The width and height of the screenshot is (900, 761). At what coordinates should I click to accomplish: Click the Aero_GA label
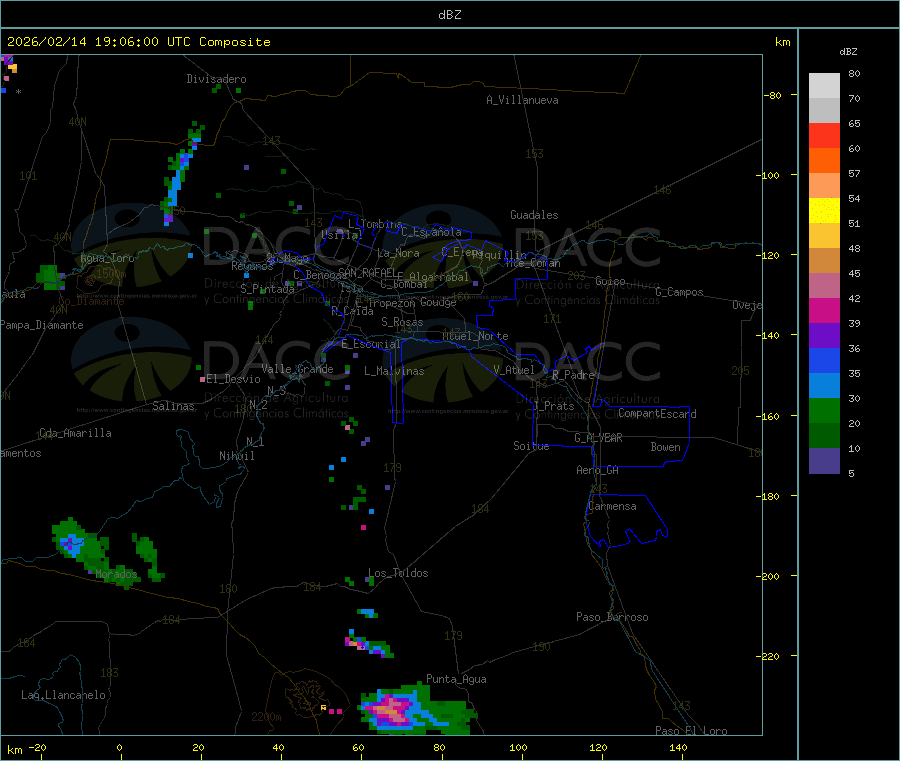point(597,470)
